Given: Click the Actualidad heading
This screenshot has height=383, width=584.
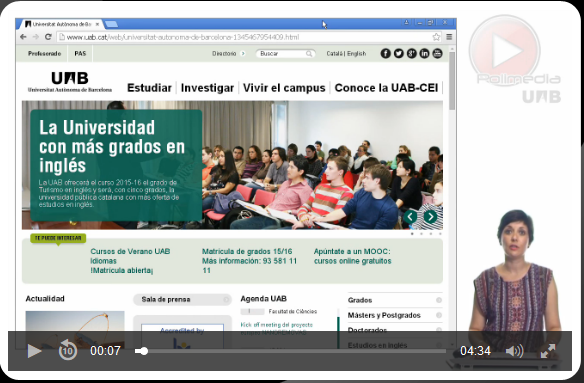Looking at the screenshot, I should click(x=45, y=299).
